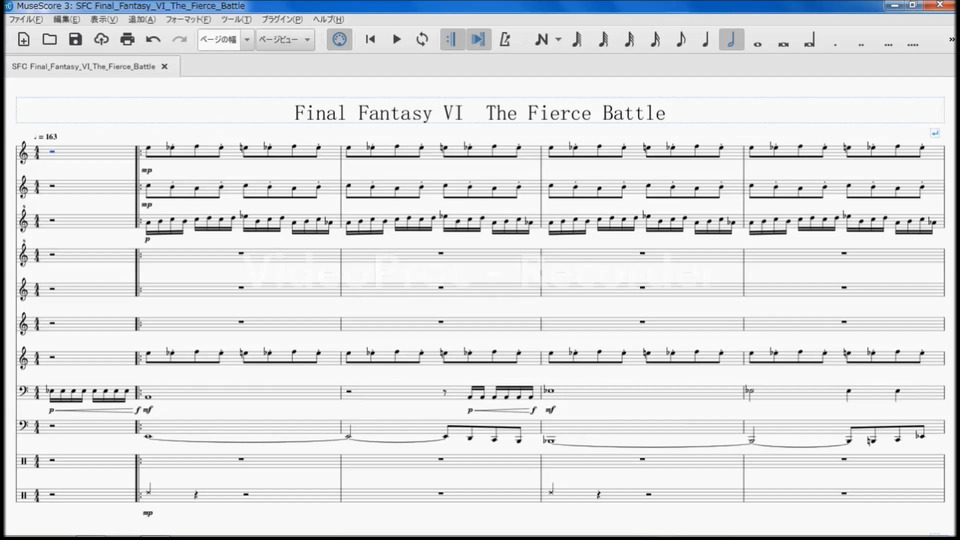Click the line break symbol at system end
This screenshot has width=960, height=540.
click(x=935, y=133)
